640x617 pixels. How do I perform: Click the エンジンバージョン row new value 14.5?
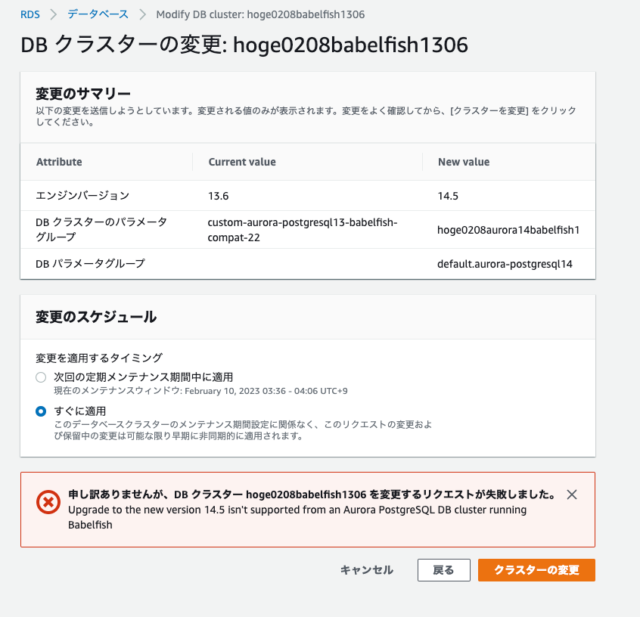[x=448, y=196]
